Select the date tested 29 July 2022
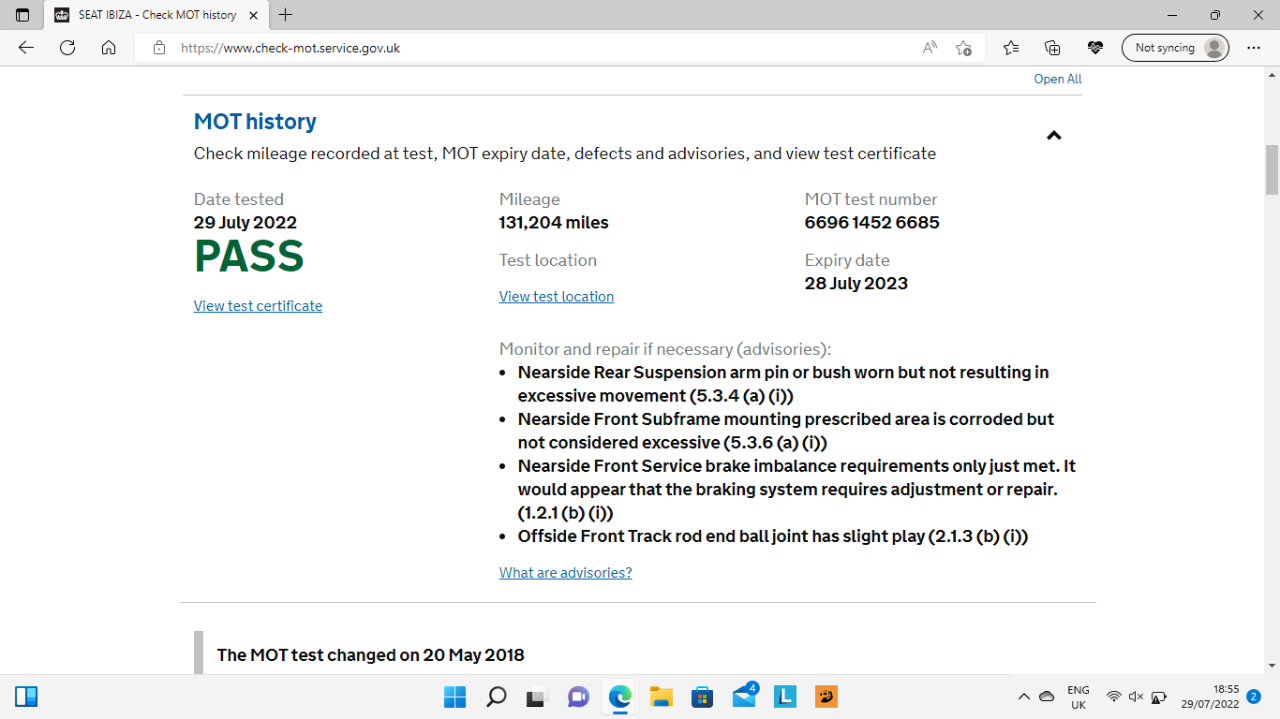Viewport: 1280px width, 719px height. pos(245,223)
